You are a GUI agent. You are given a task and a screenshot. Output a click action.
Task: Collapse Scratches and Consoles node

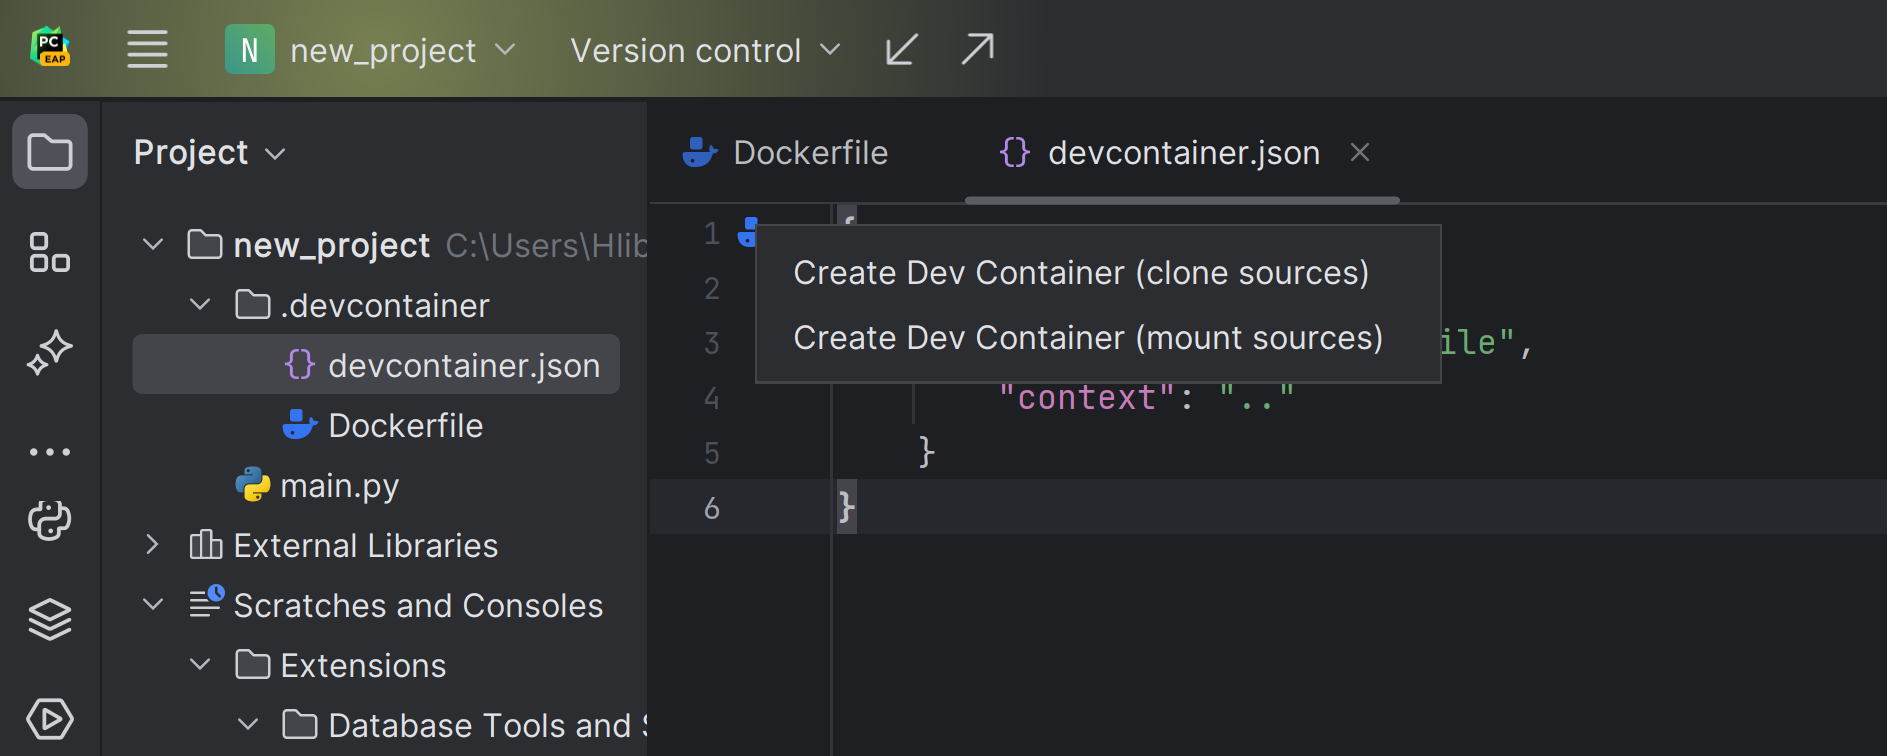[x=153, y=604]
